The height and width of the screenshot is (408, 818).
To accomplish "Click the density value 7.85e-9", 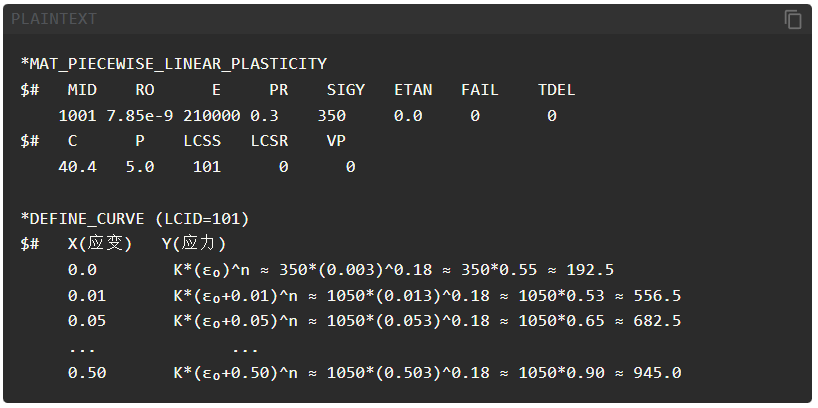I will coord(140,116).
